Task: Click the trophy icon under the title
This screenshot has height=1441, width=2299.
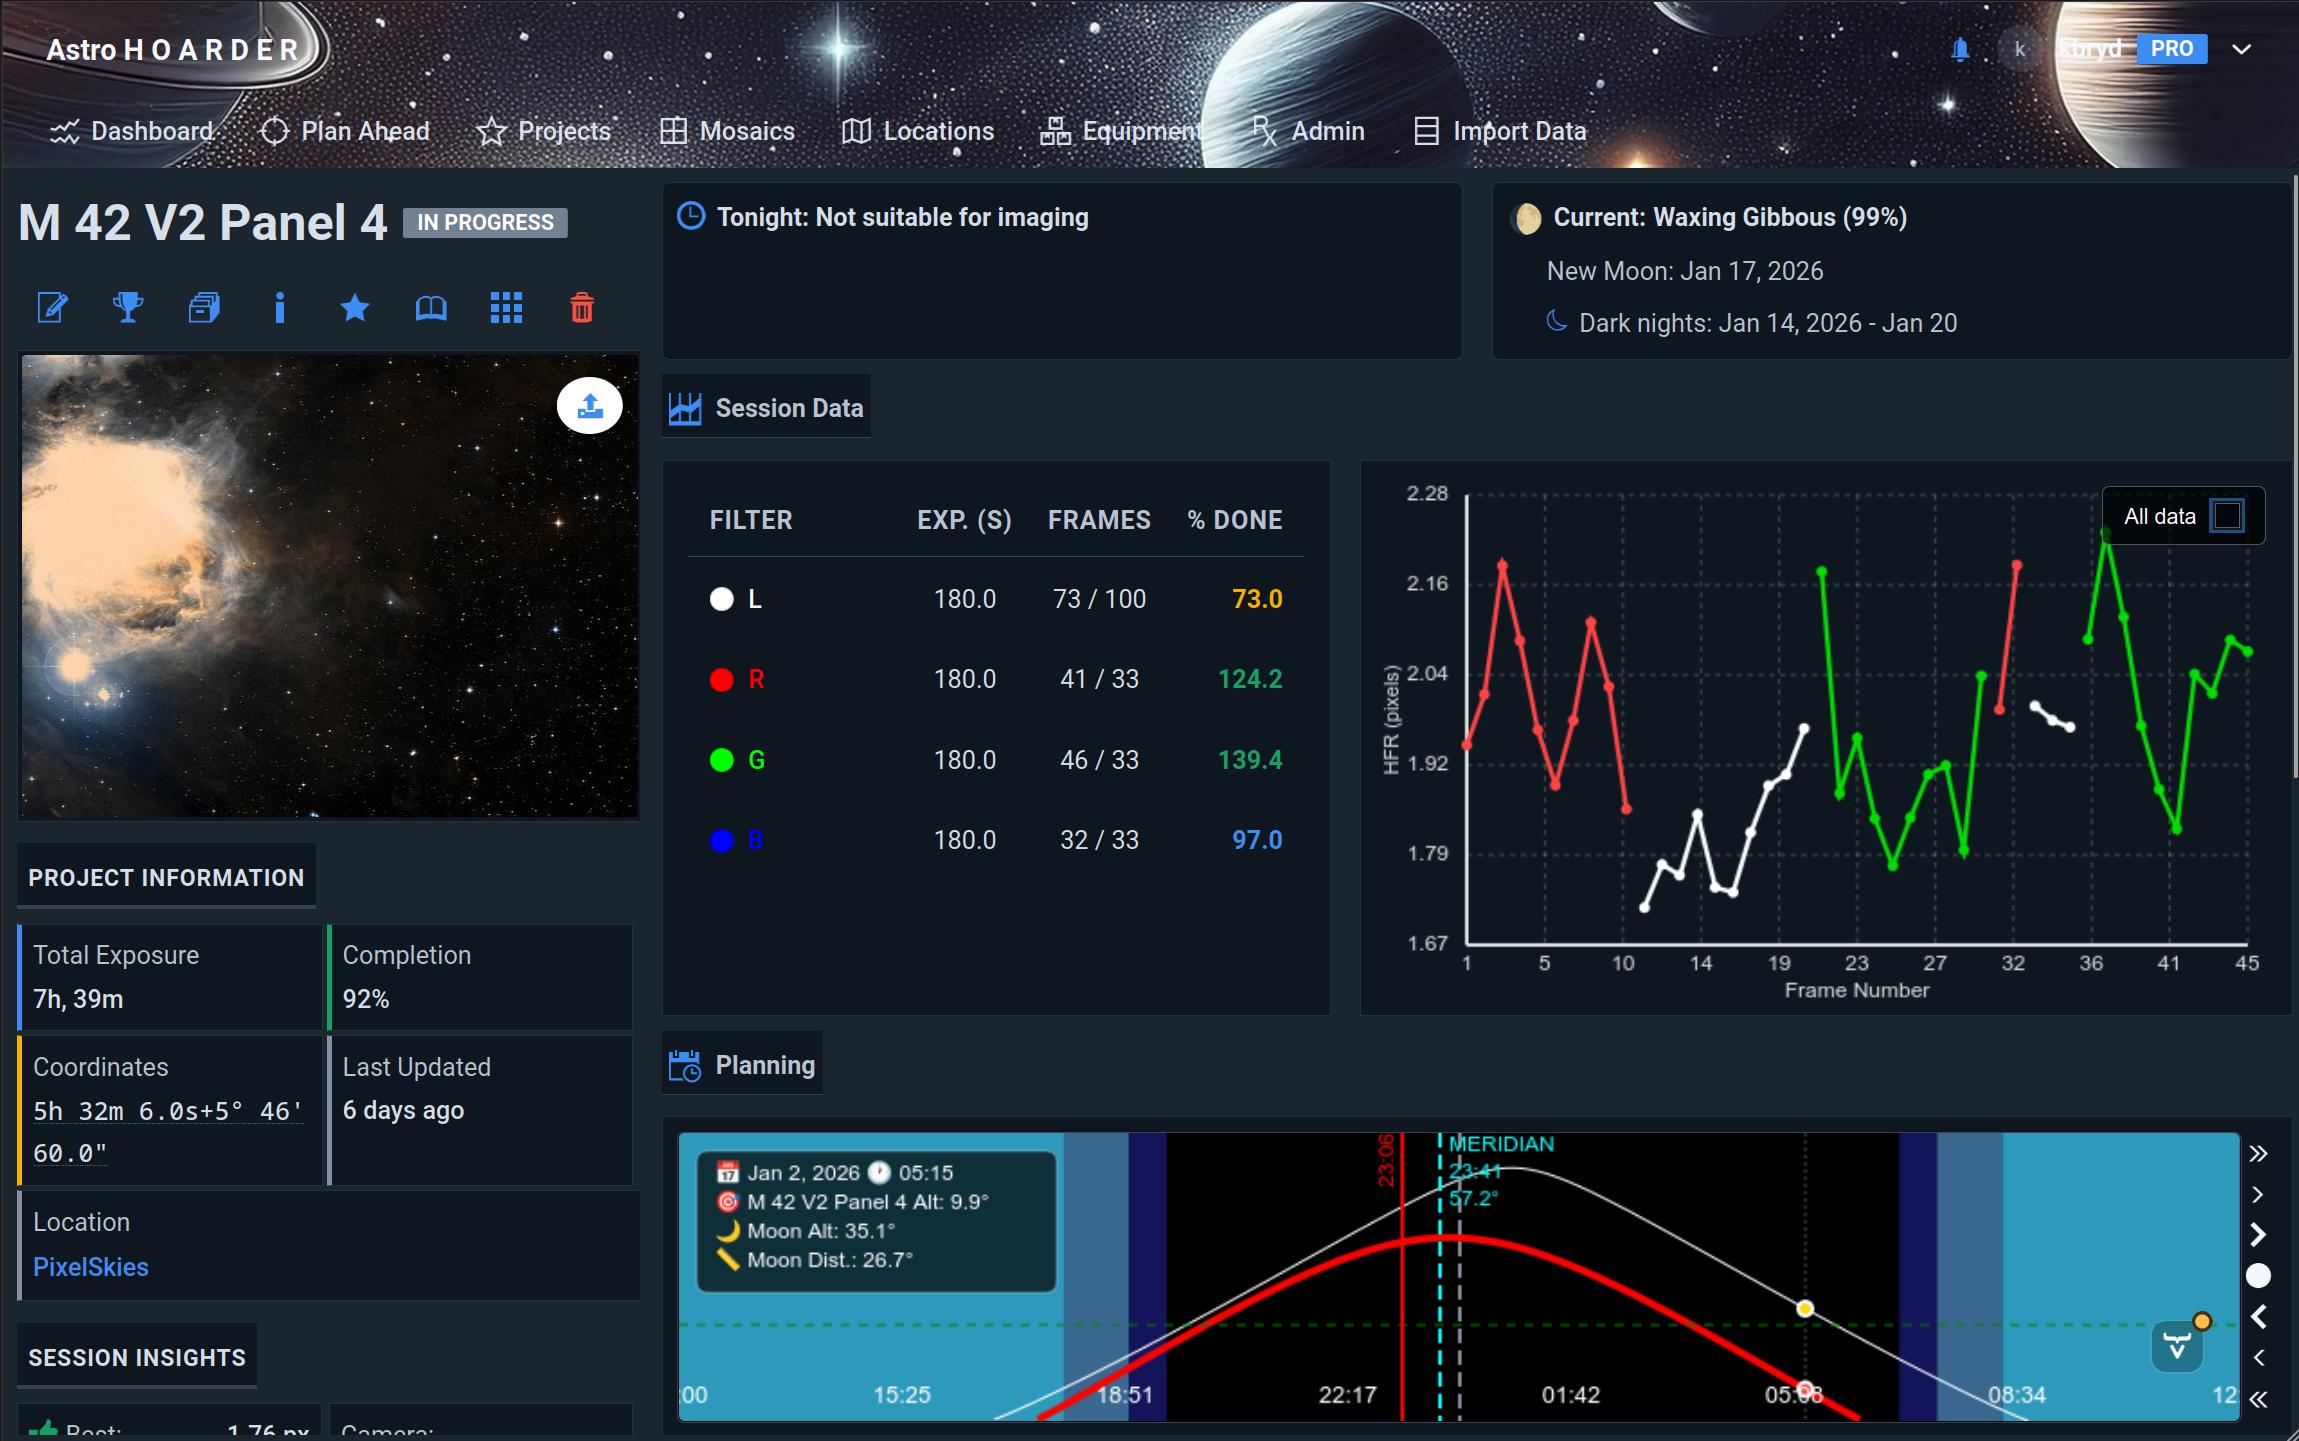Action: point(128,307)
